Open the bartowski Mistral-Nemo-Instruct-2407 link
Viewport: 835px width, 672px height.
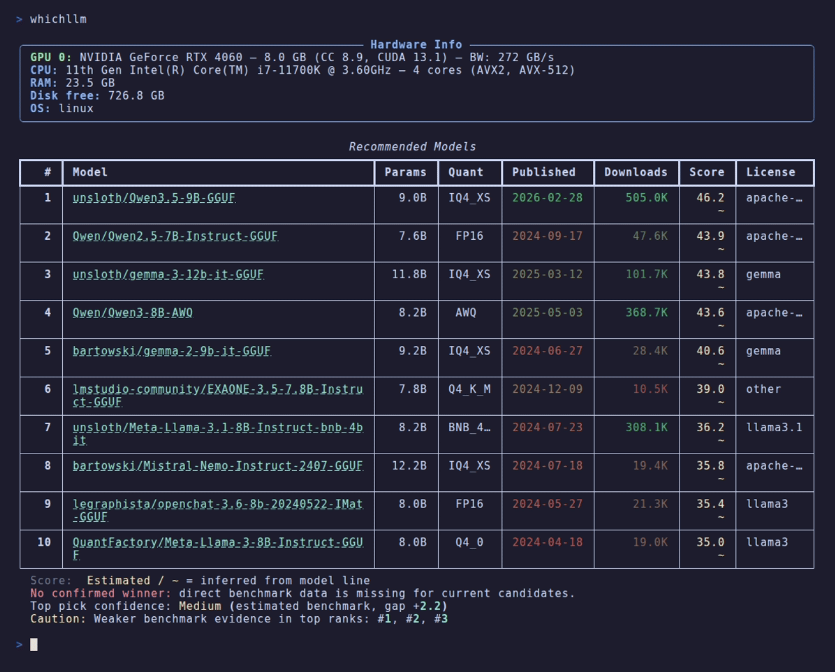pos(218,466)
